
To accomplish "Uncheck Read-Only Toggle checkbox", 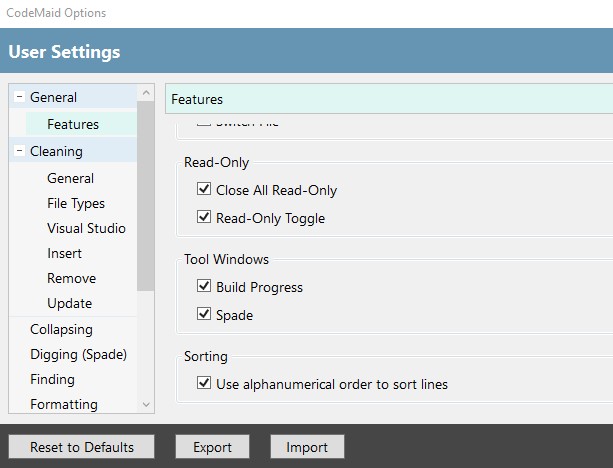I will click(x=204, y=217).
